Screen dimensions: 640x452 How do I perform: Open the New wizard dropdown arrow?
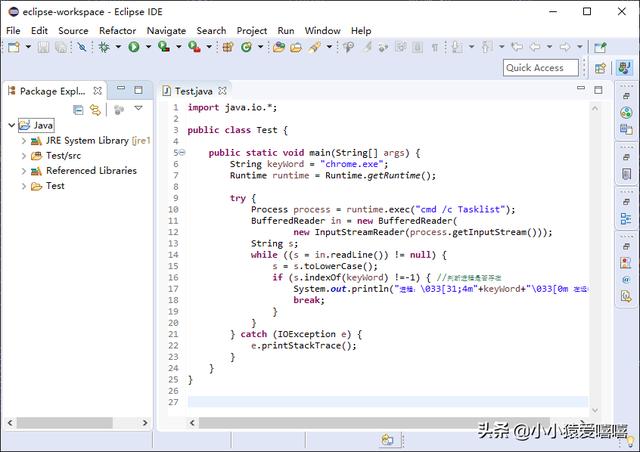click(28, 47)
